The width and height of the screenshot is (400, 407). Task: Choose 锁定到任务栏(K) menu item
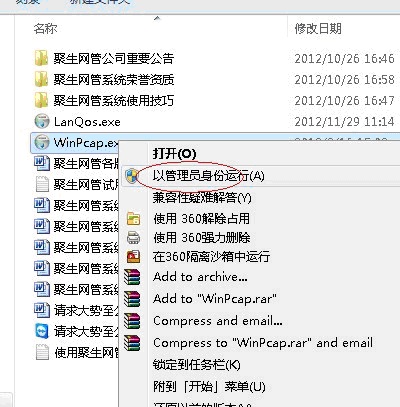(197, 365)
